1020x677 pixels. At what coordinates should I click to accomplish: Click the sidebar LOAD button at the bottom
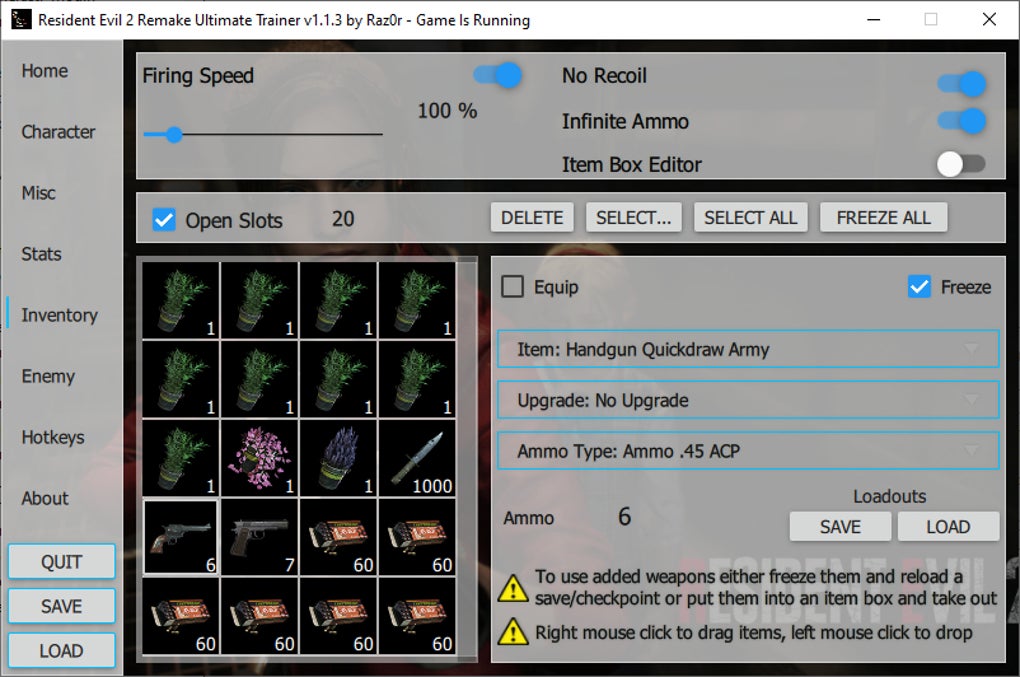point(61,650)
